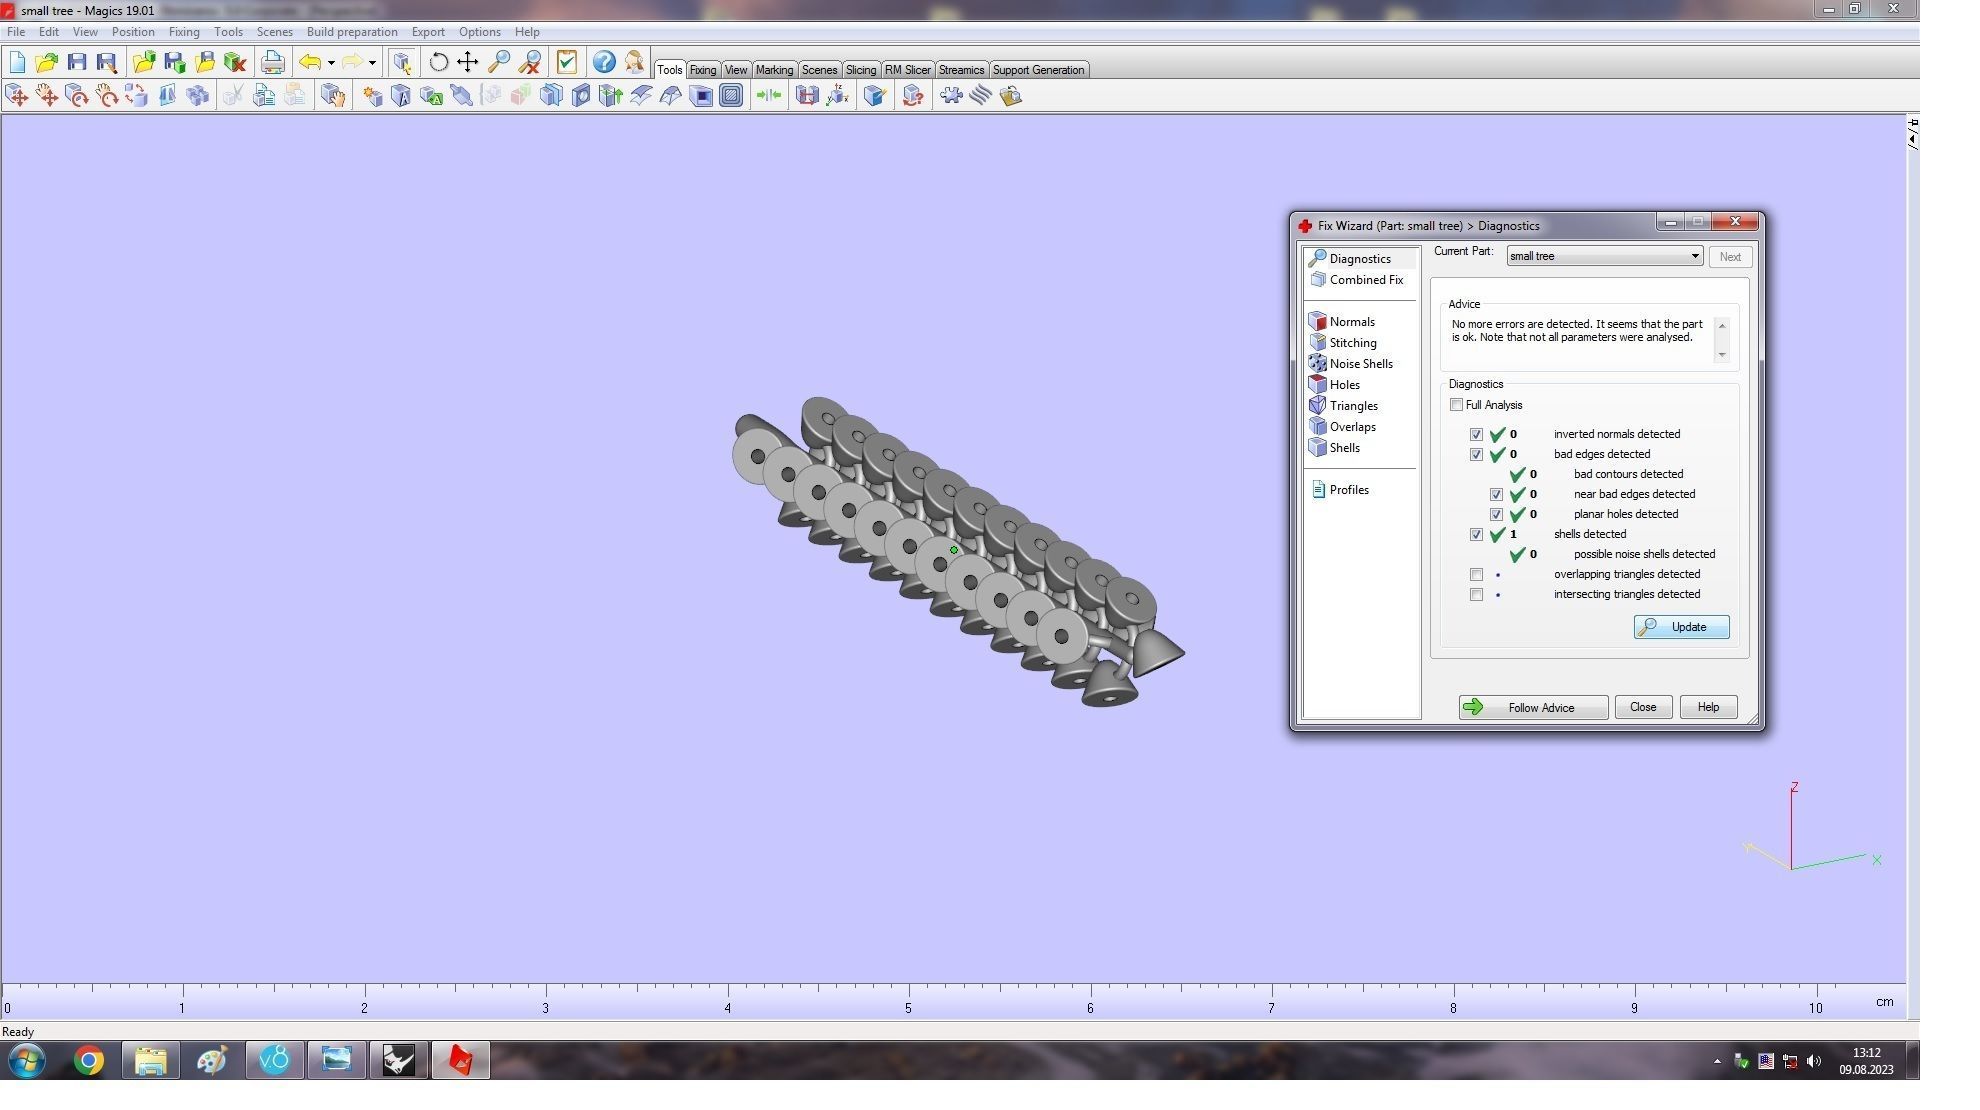Click the Zoom magnifier tool

coord(499,62)
